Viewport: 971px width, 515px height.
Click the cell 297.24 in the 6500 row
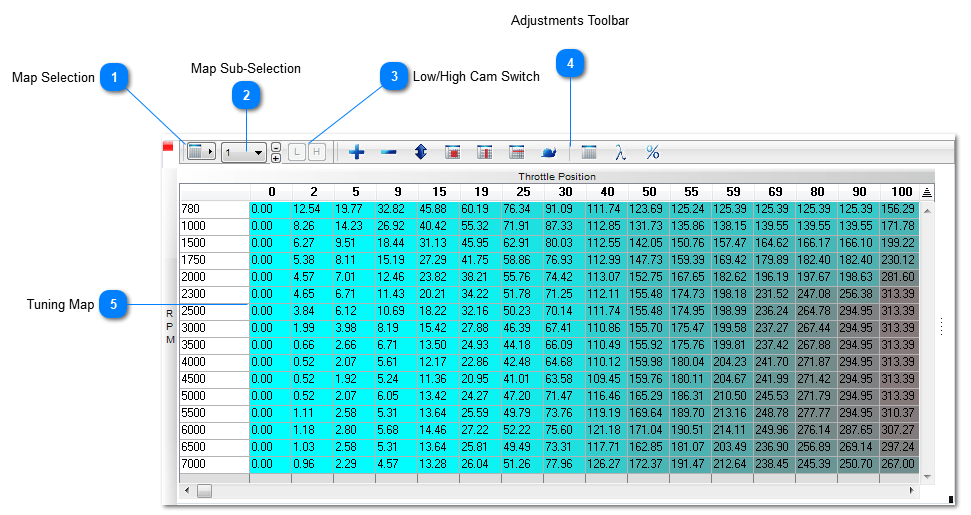[x=899, y=447]
